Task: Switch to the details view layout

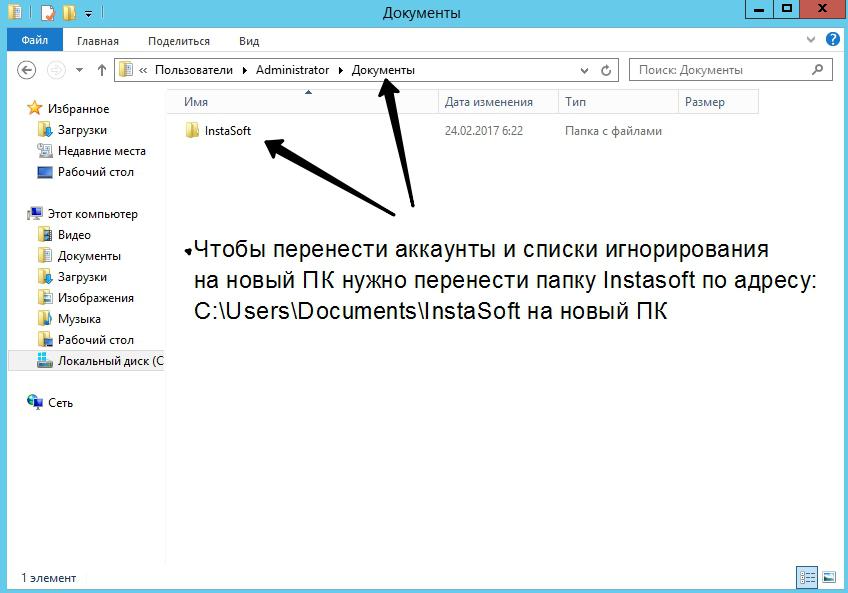Action: (x=807, y=577)
